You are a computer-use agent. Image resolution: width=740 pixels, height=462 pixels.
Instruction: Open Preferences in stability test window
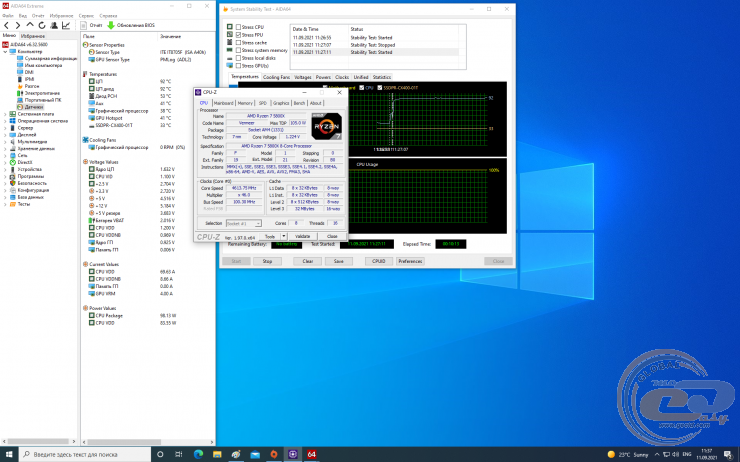click(x=410, y=261)
